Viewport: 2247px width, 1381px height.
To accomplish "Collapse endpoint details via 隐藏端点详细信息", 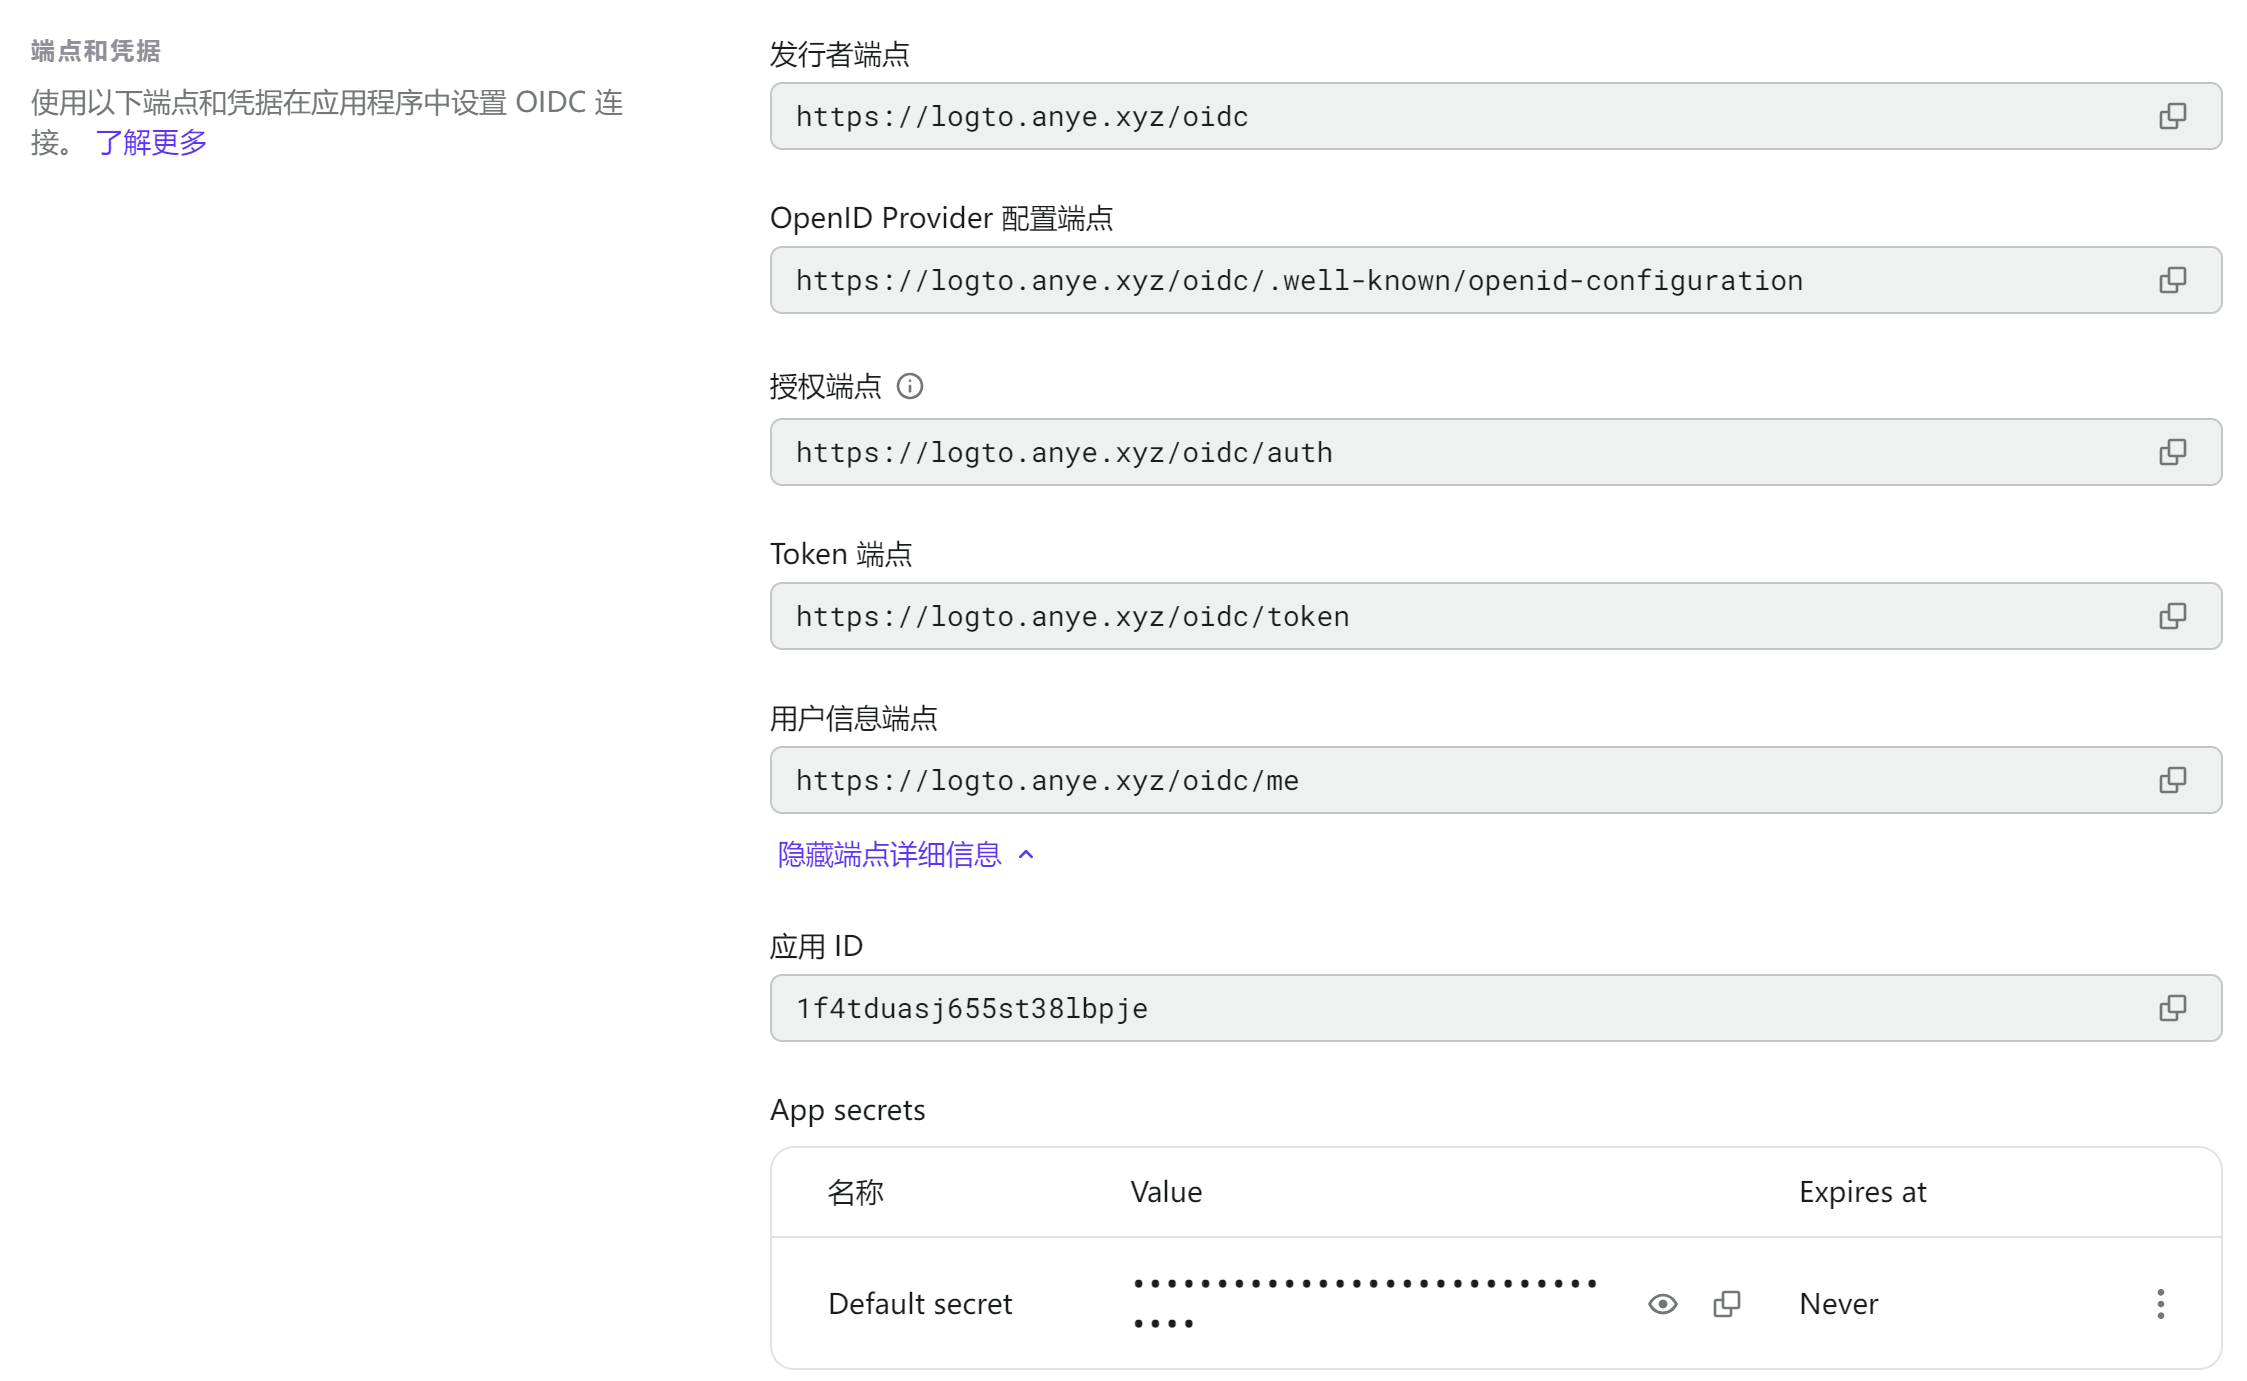I will pos(889,854).
